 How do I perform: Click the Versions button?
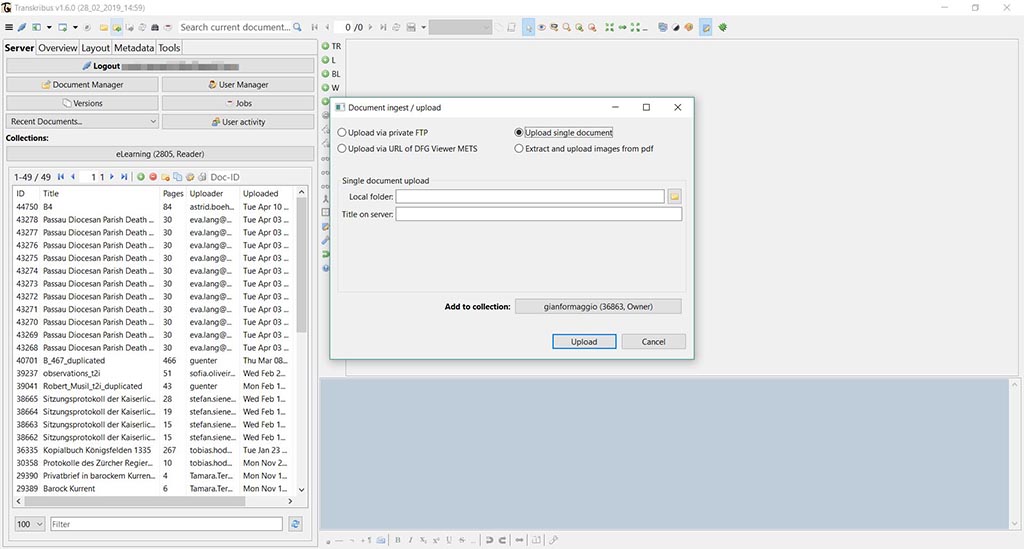(82, 103)
